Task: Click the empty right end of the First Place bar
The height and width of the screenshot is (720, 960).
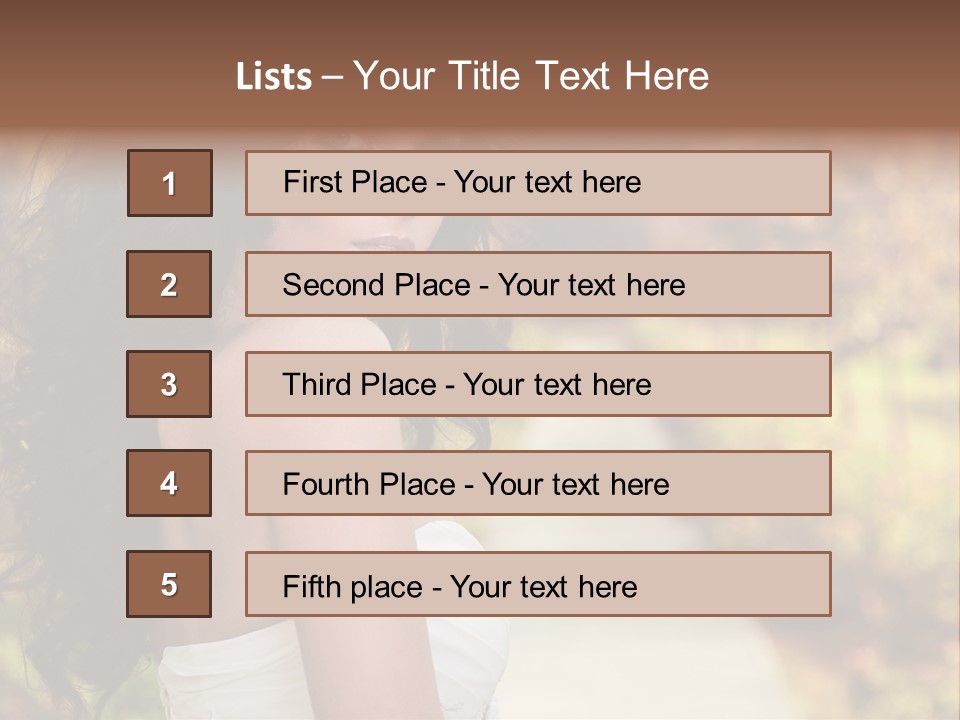Action: click(x=750, y=183)
